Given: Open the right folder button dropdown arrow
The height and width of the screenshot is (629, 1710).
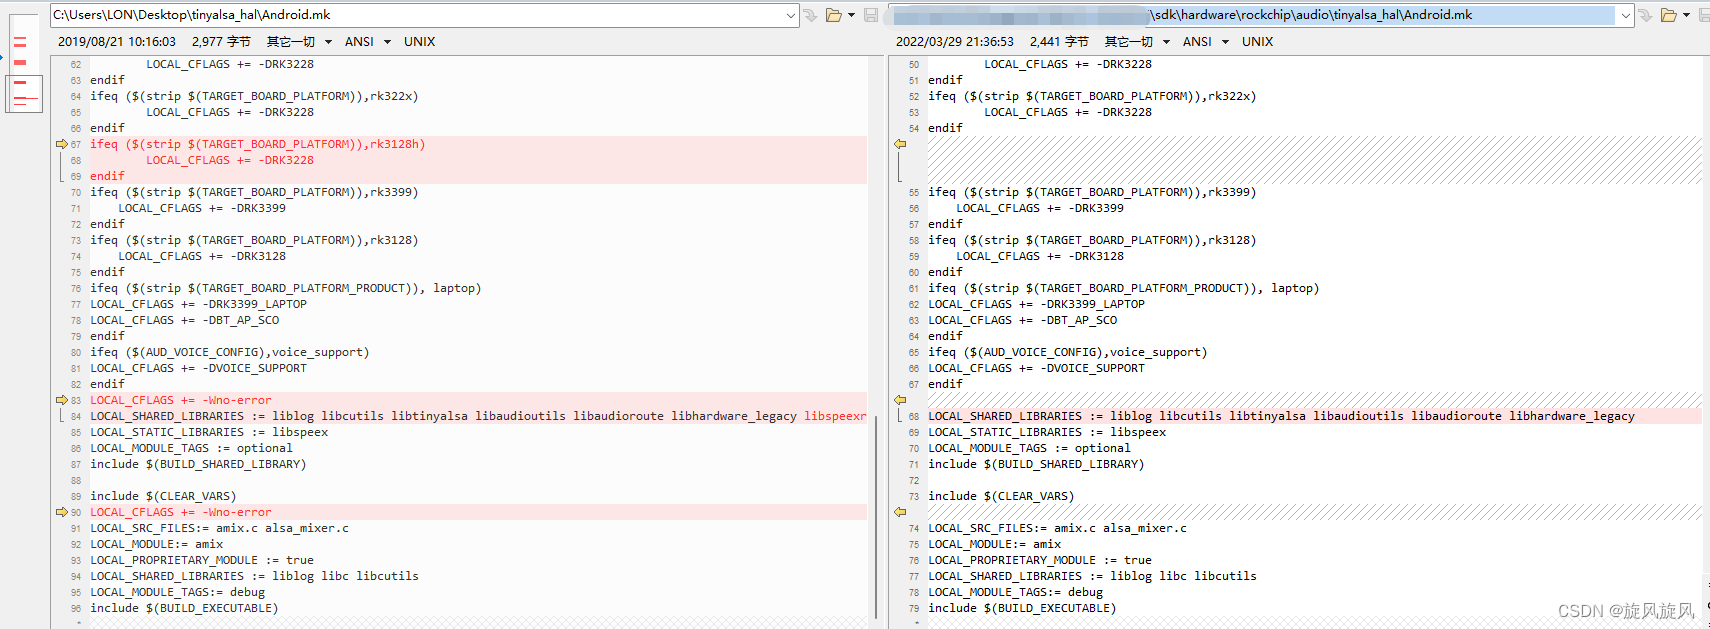Looking at the screenshot, I should 1686,15.
